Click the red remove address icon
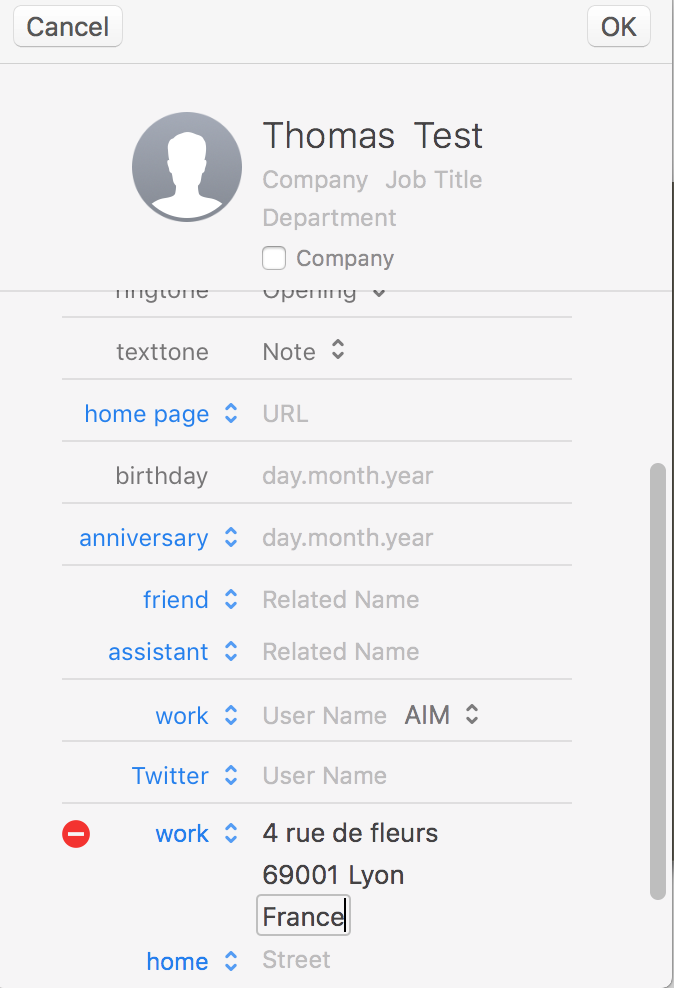The width and height of the screenshot is (674, 988). [76, 833]
